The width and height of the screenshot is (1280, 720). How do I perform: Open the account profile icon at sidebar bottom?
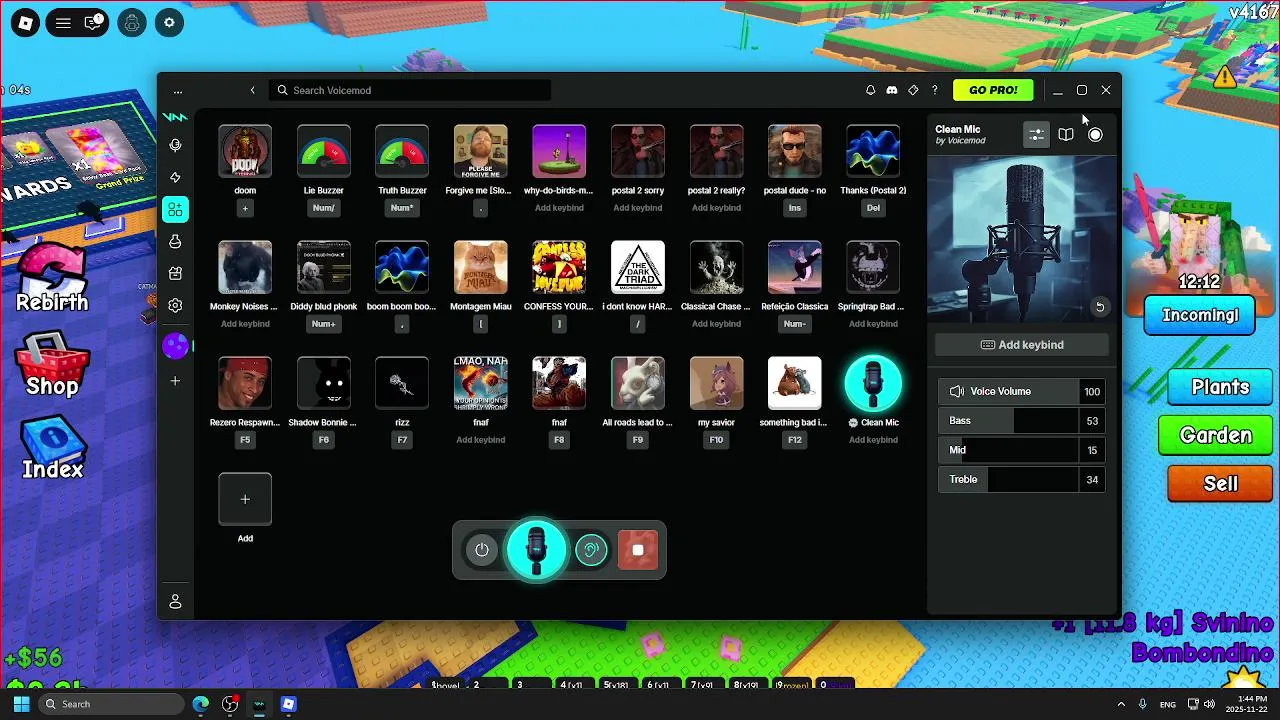coord(175,601)
